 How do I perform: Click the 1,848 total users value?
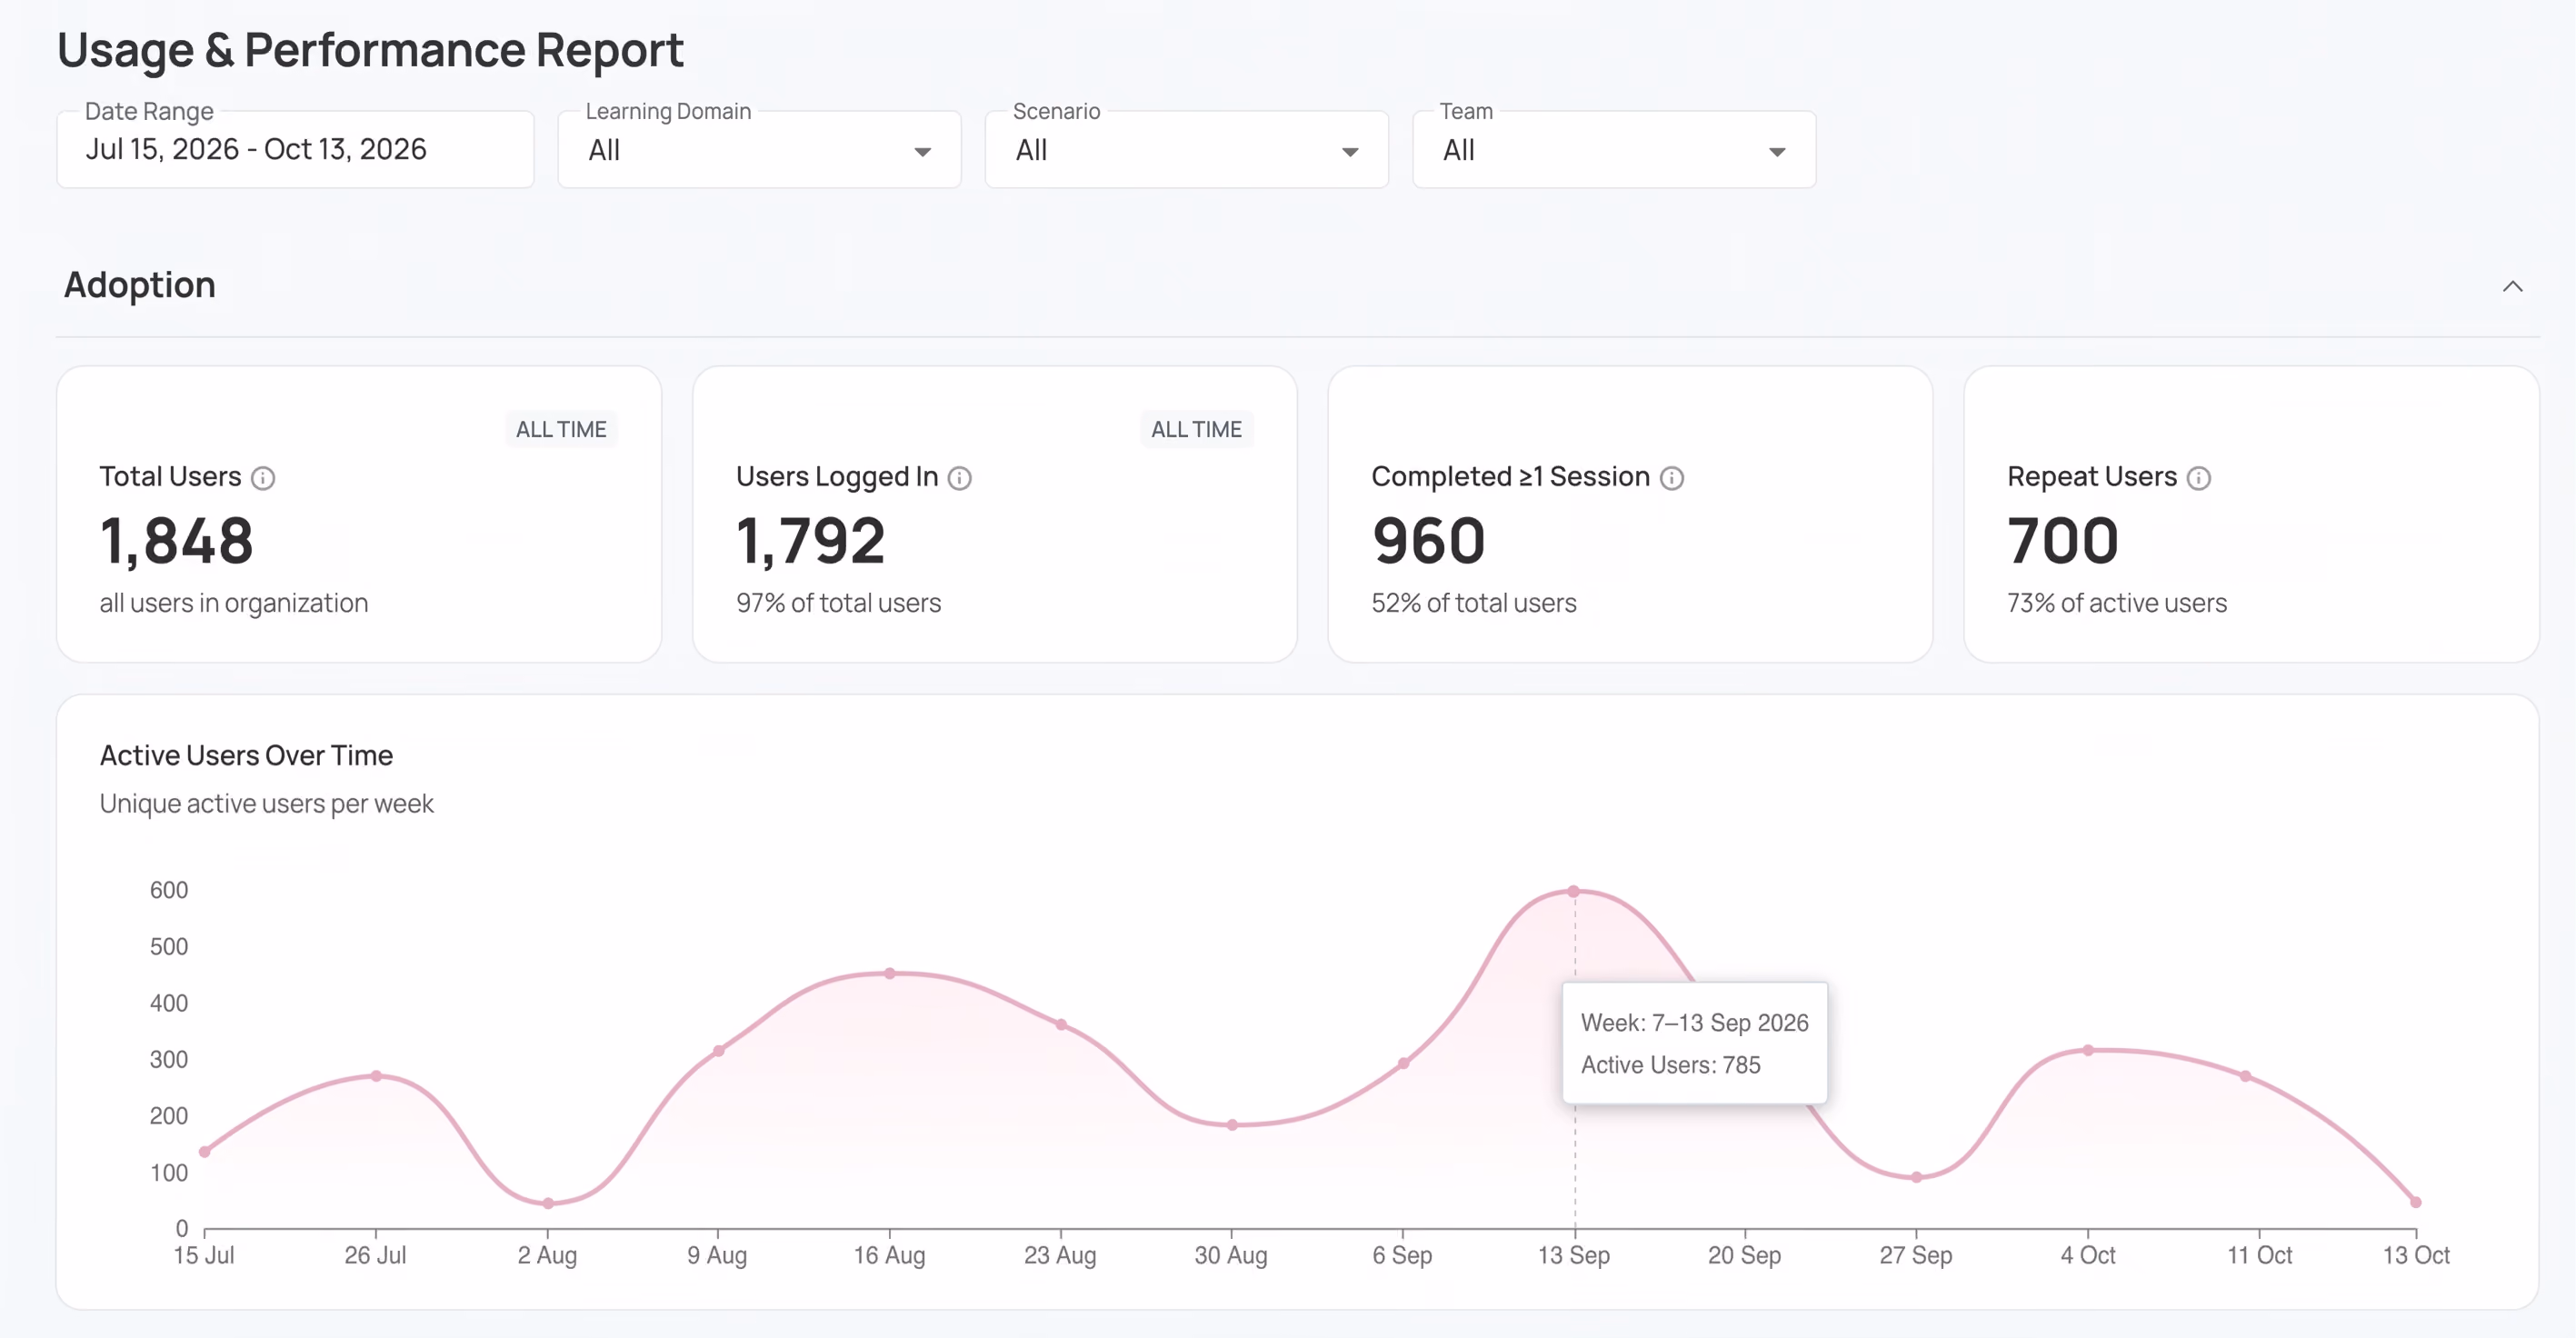pos(176,541)
